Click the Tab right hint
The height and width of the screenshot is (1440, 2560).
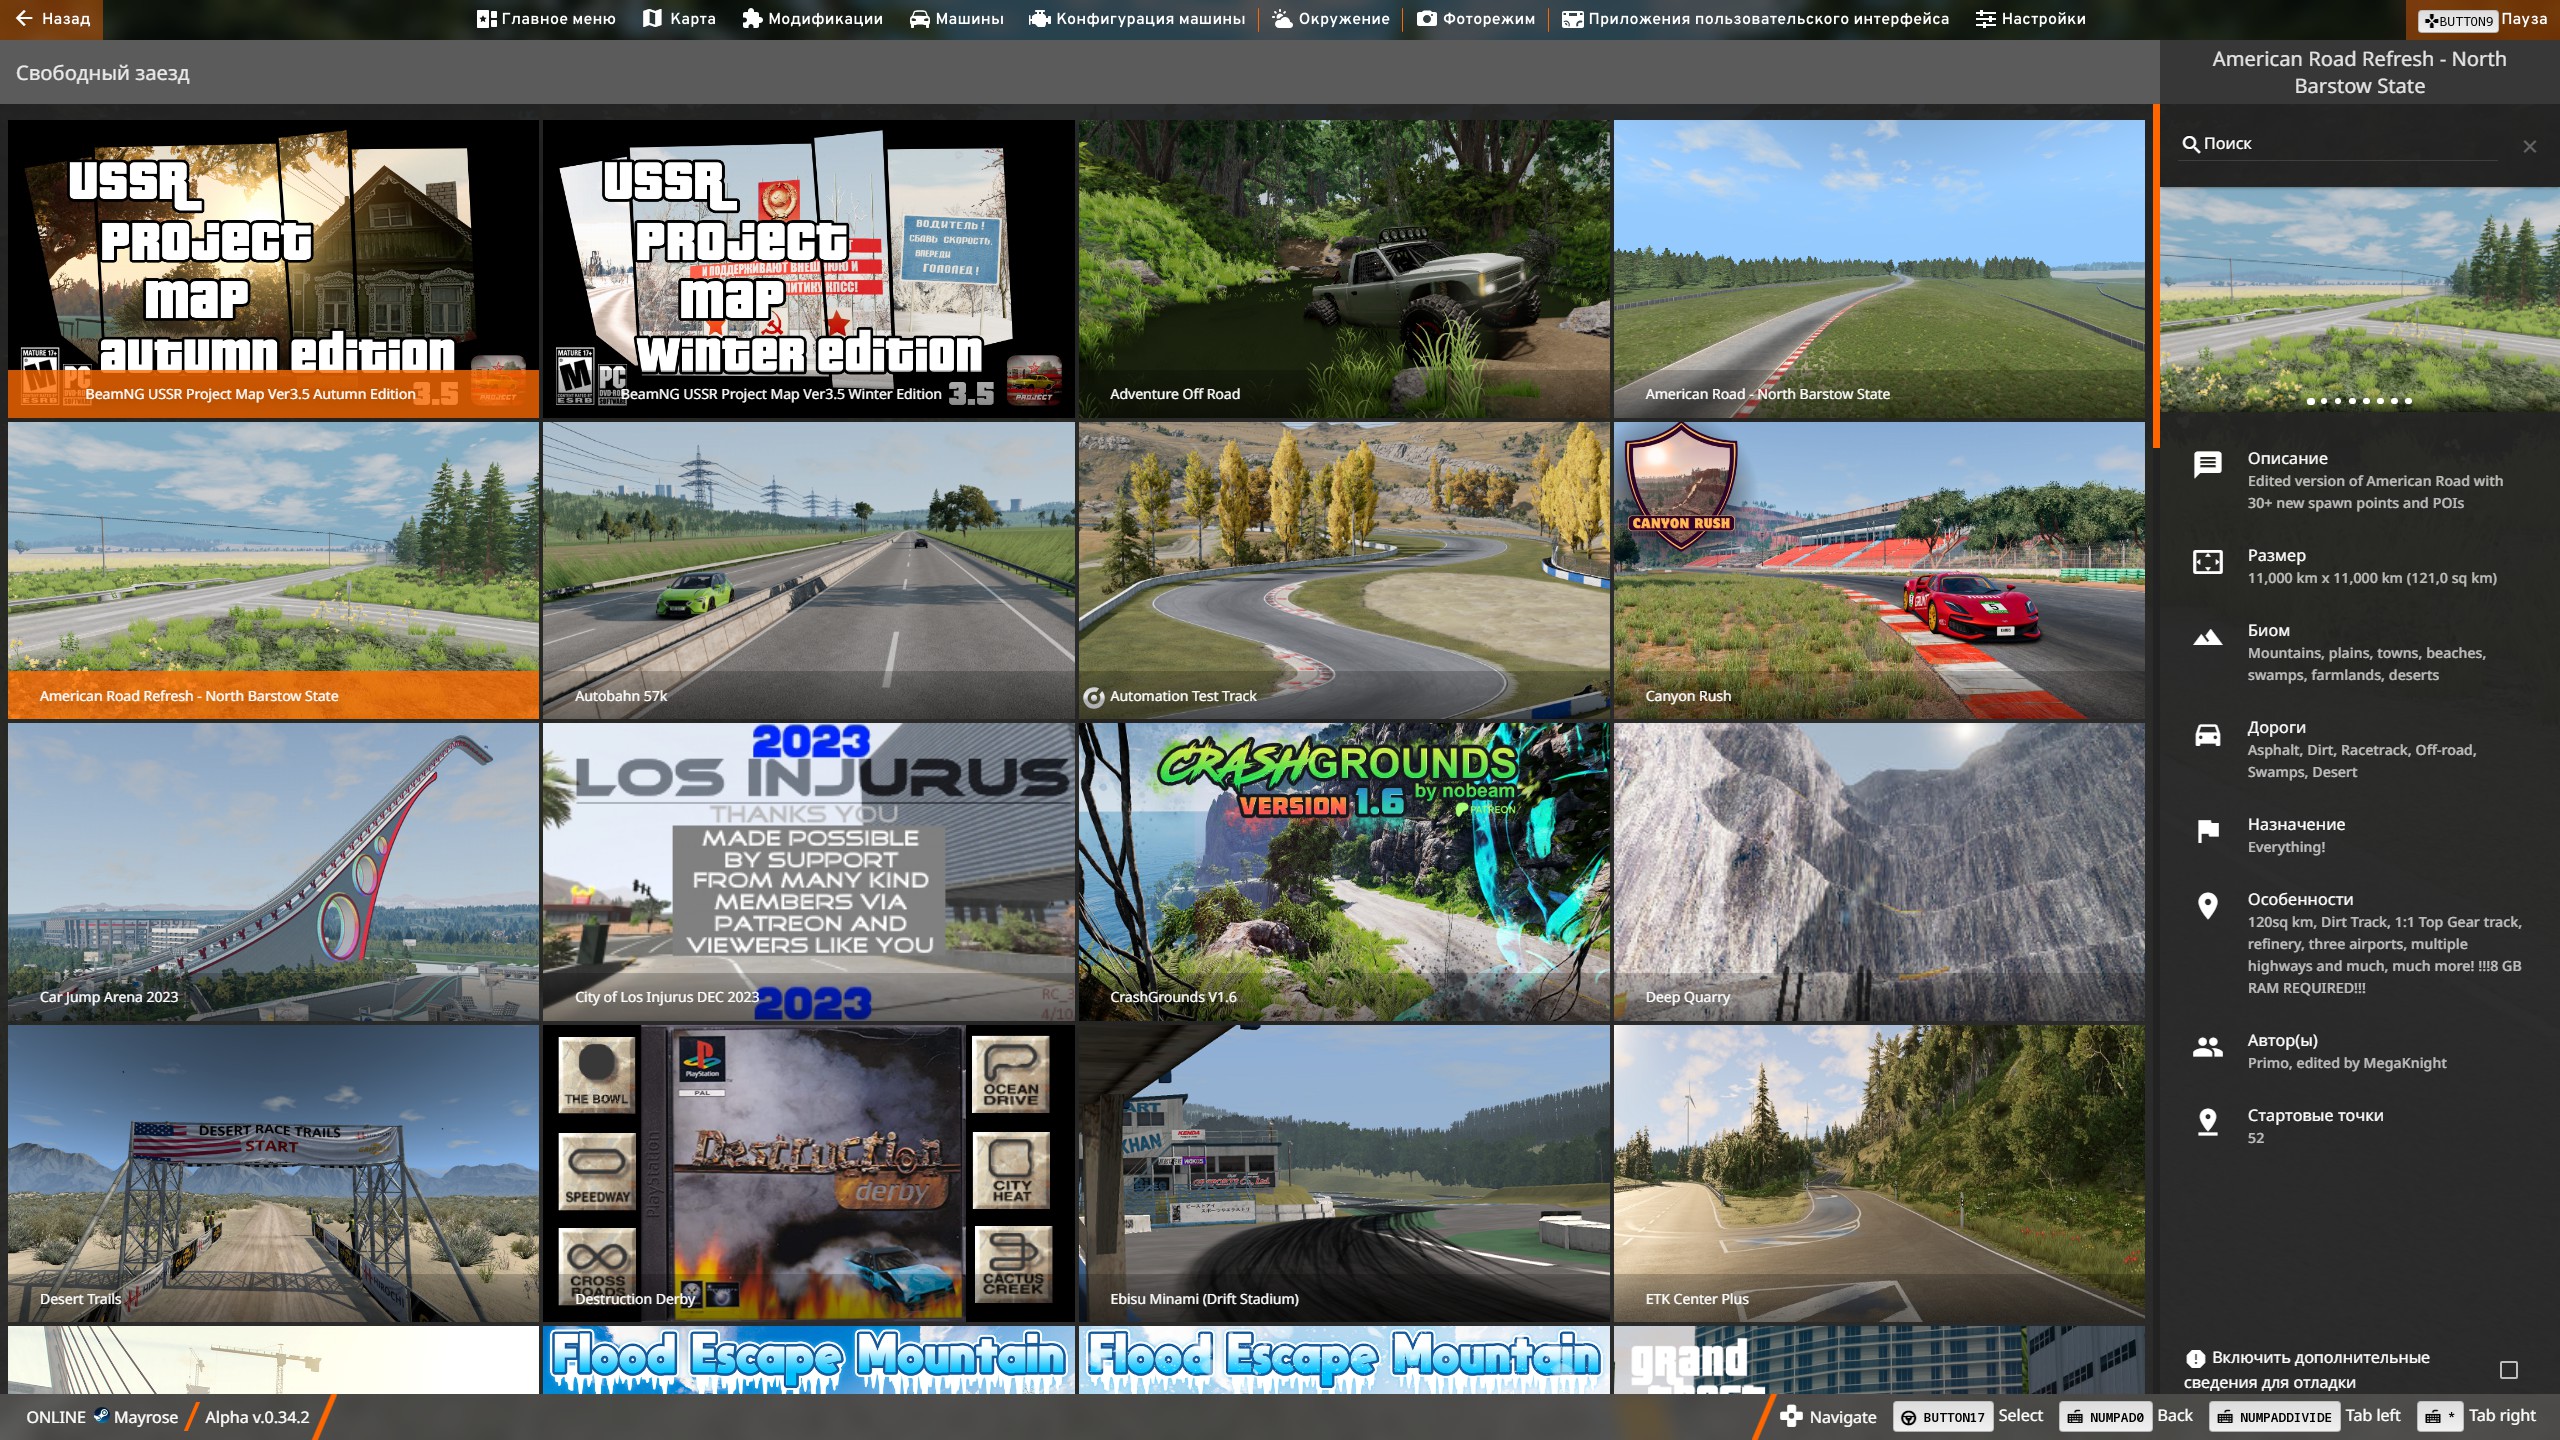[x=2477, y=1416]
